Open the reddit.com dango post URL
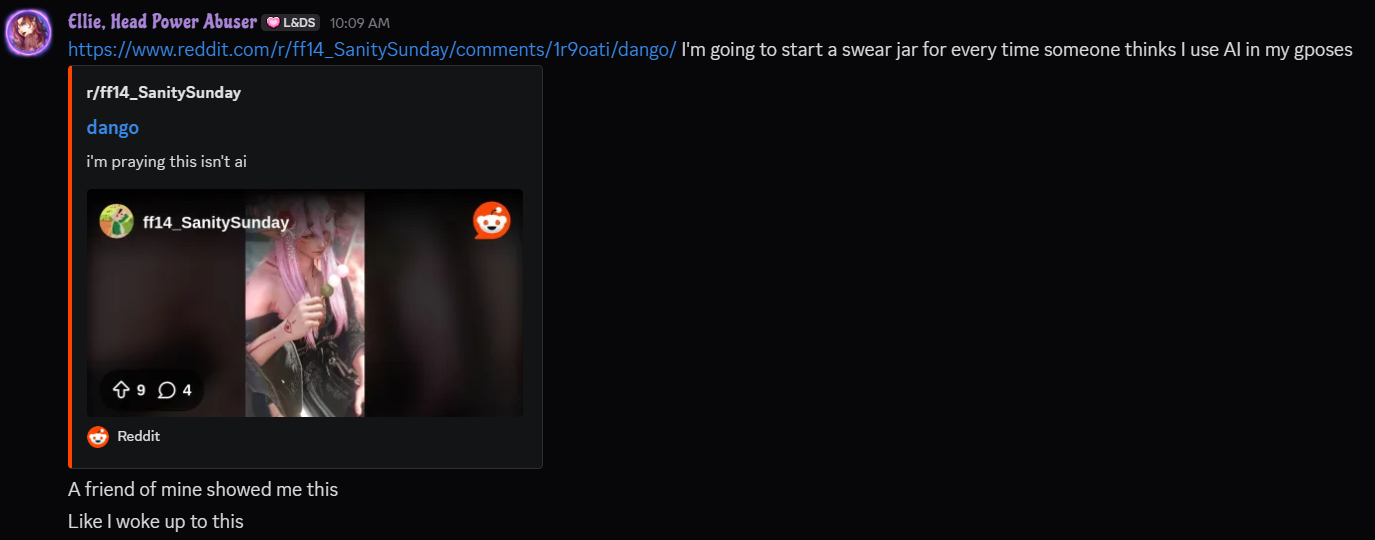Viewport: 1375px width, 540px height. [x=372, y=50]
